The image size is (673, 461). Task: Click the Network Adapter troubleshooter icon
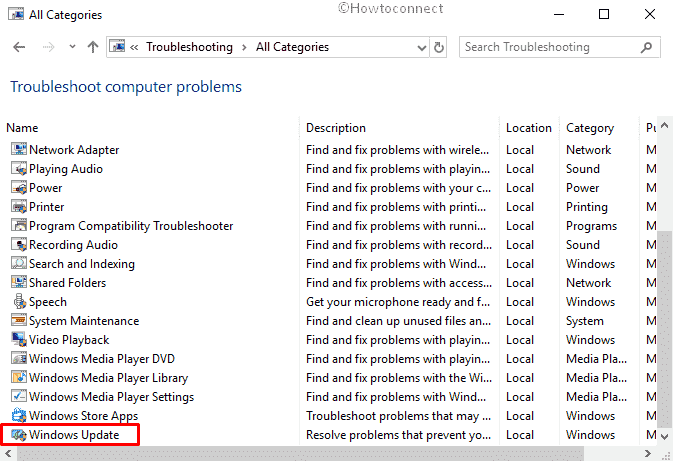19,149
